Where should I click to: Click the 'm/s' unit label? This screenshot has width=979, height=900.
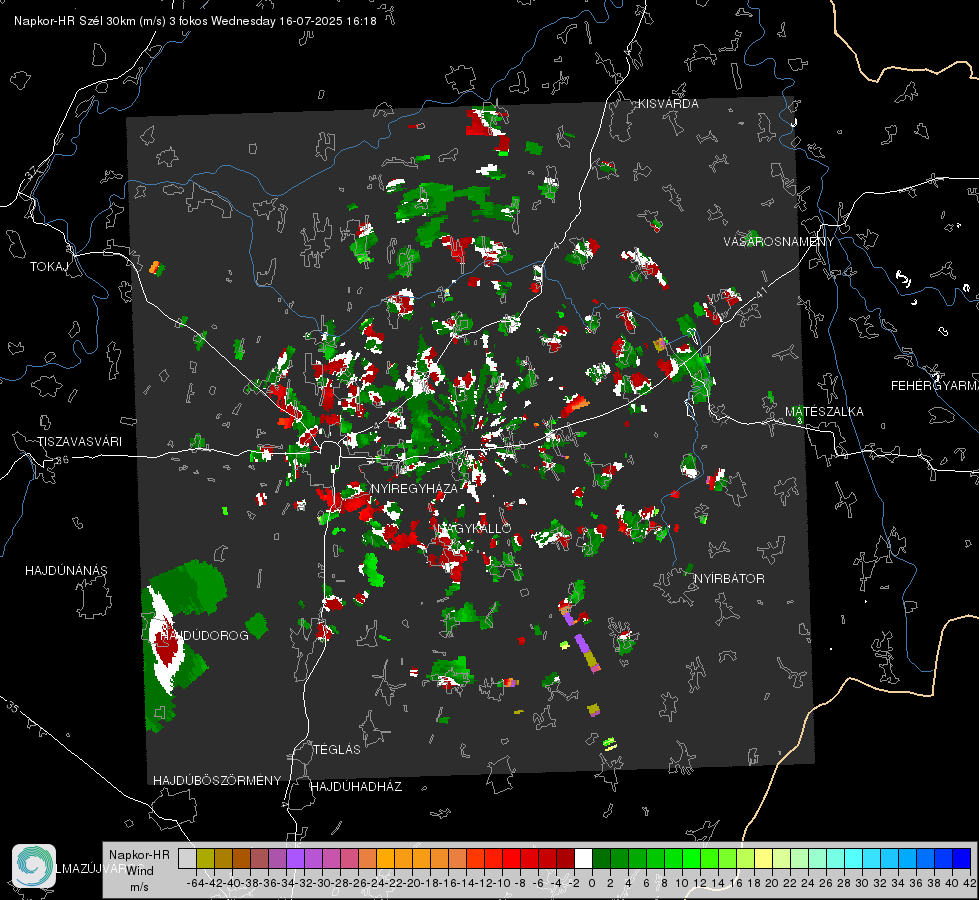(139, 887)
